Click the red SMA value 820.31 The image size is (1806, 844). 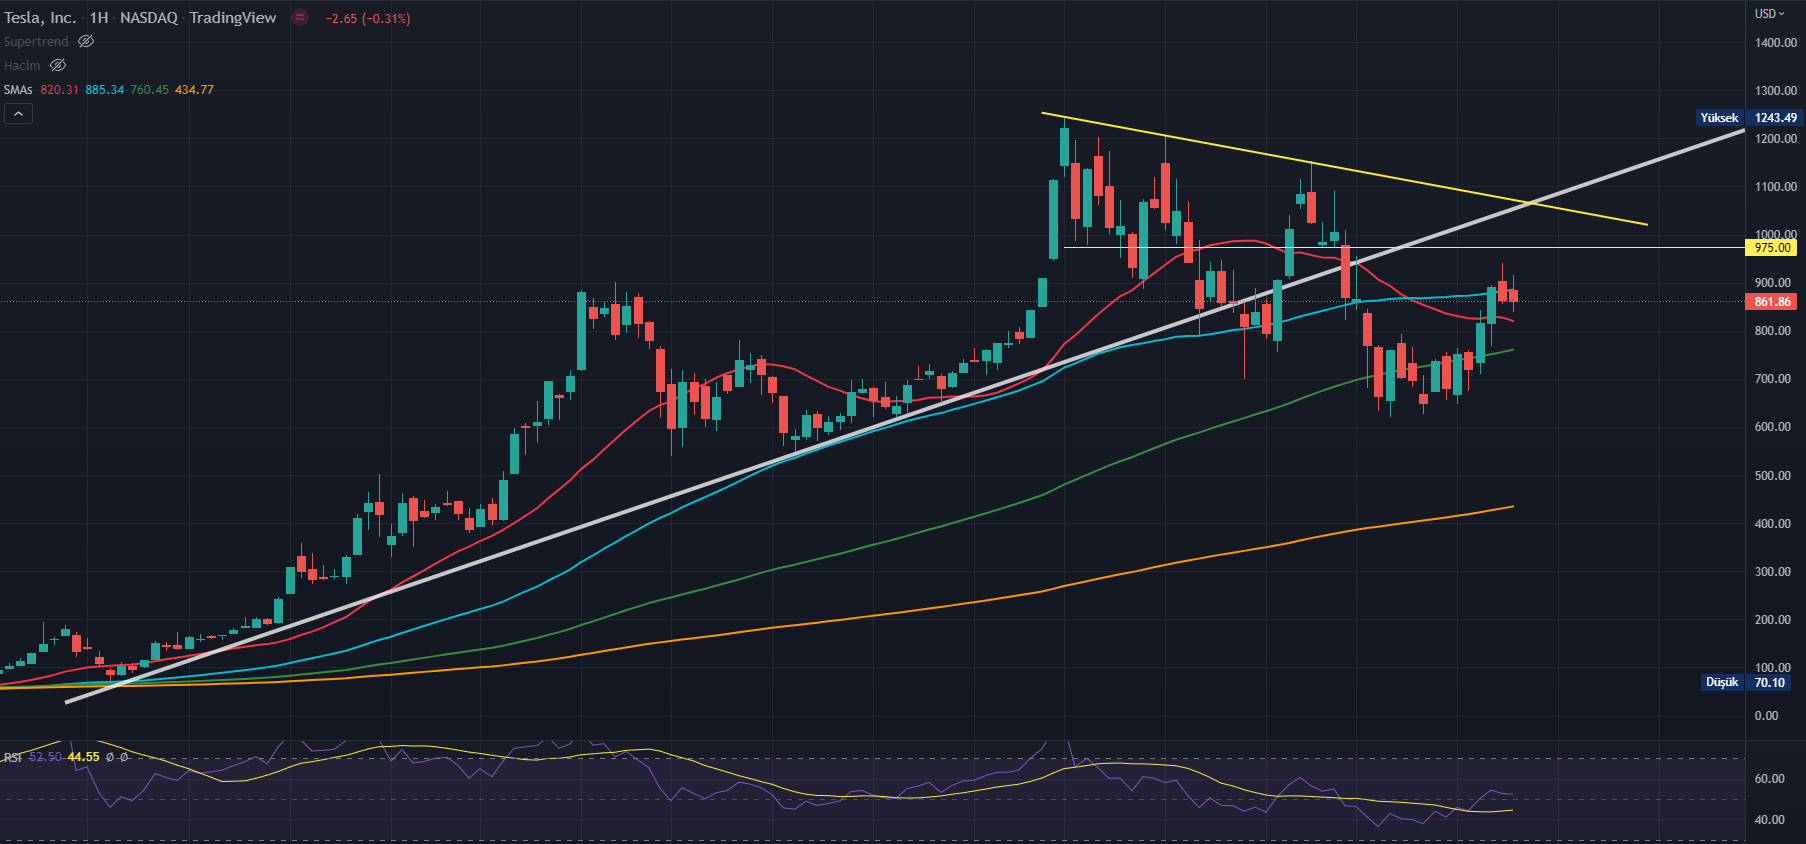(59, 89)
